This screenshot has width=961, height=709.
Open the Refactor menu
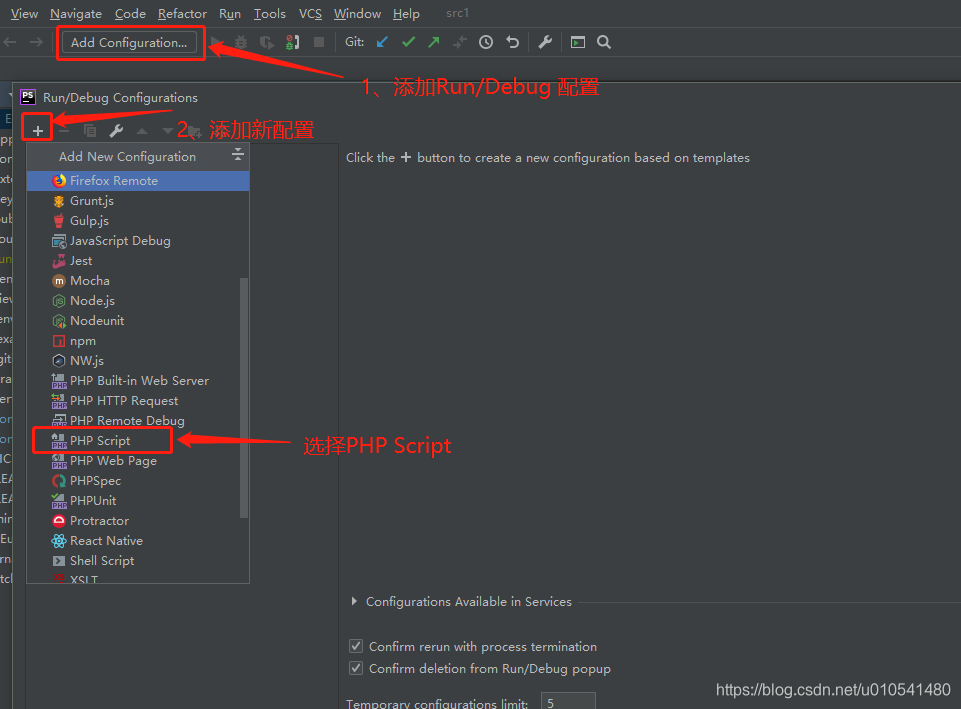pos(182,13)
